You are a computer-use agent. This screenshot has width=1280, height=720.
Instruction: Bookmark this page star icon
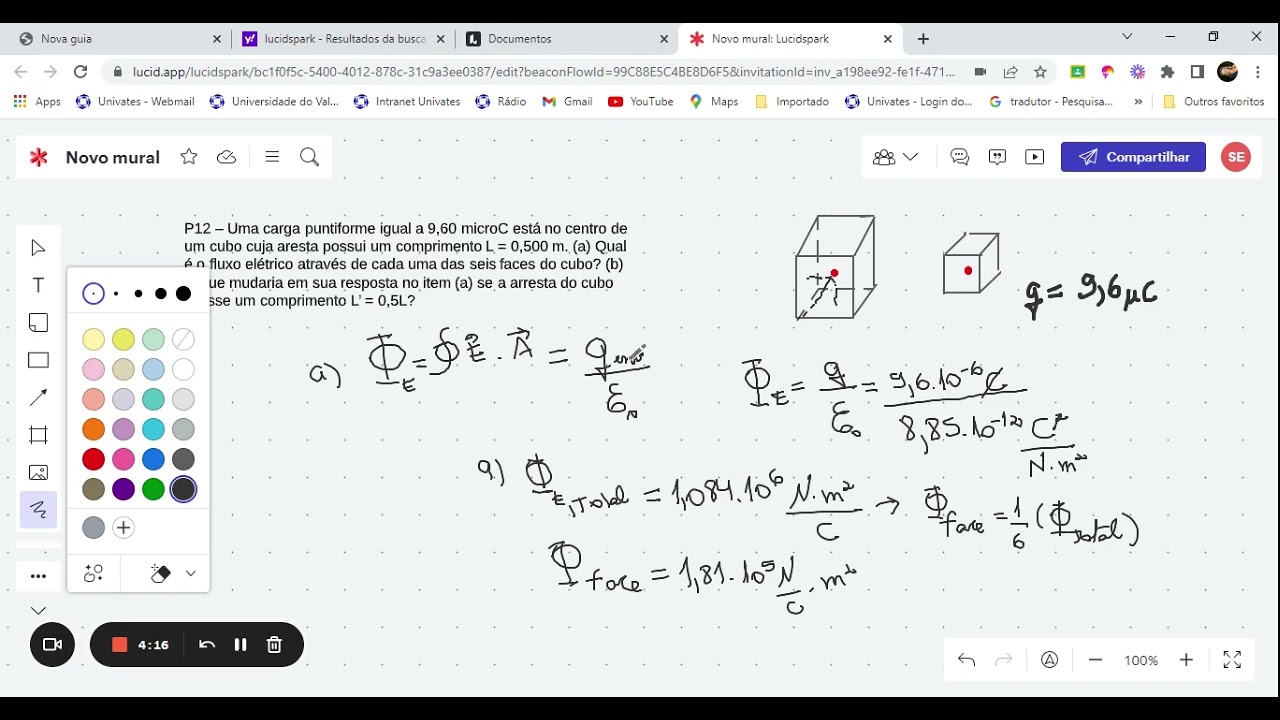click(x=1040, y=72)
